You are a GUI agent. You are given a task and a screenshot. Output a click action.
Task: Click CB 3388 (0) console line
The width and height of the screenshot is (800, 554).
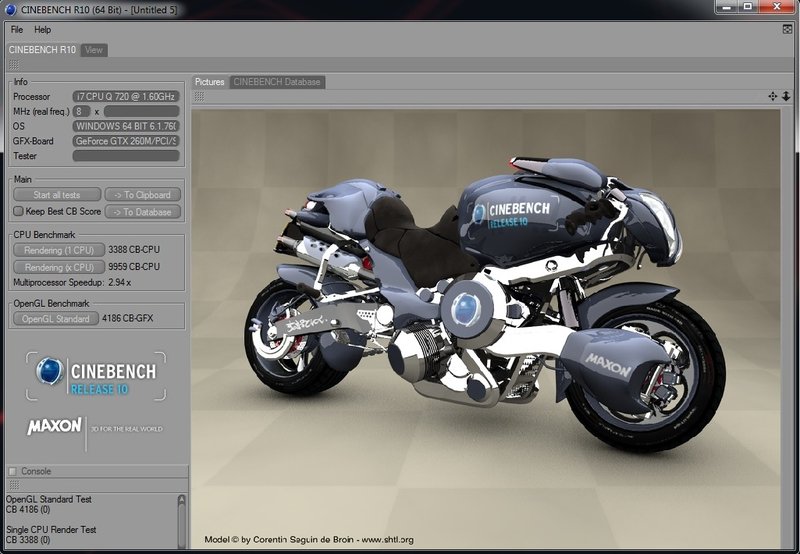click(28, 540)
